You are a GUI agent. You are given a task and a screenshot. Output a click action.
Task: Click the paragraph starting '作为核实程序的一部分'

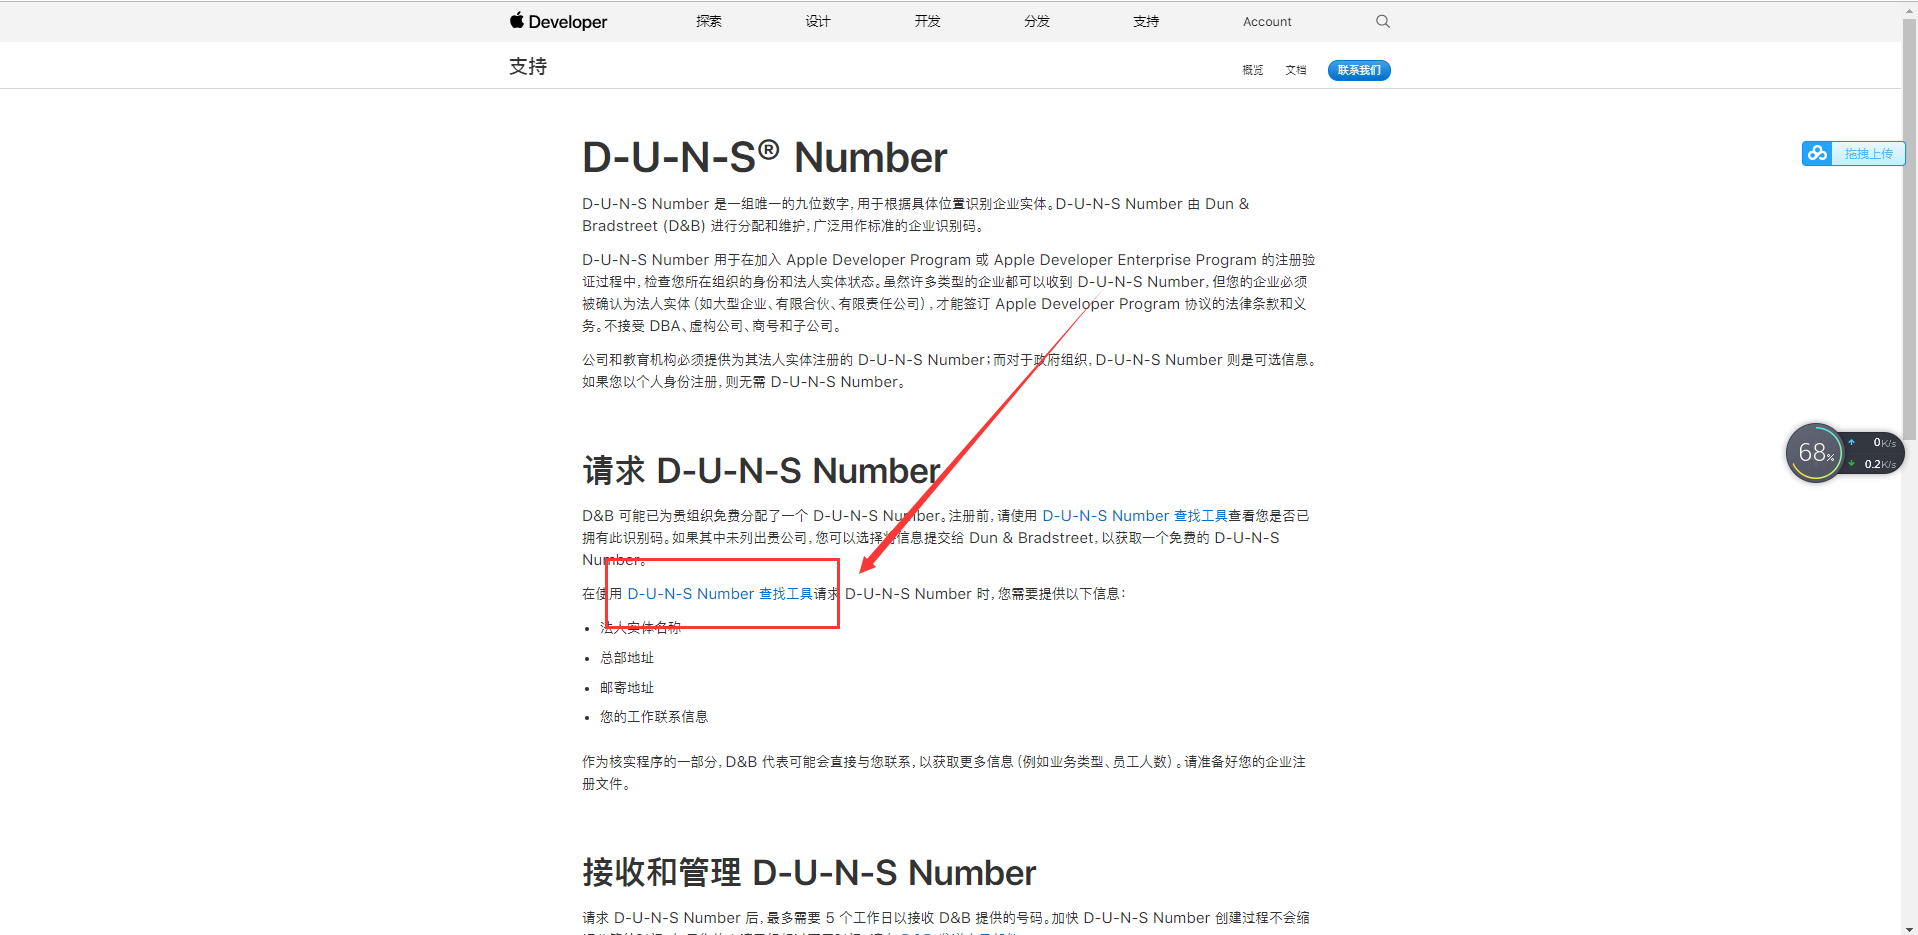point(944,773)
